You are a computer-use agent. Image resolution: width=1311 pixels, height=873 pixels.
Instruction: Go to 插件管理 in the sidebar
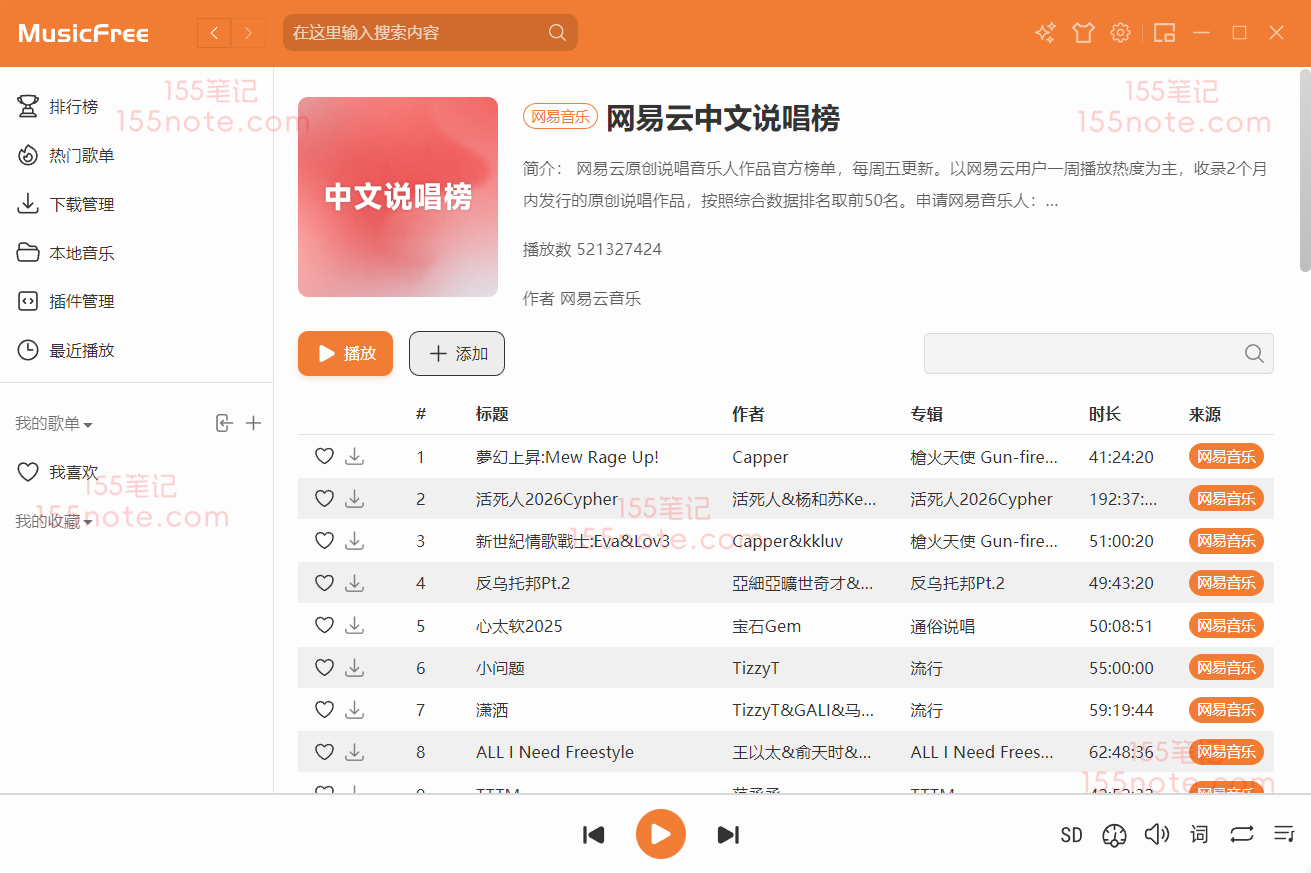pyautogui.click(x=81, y=301)
